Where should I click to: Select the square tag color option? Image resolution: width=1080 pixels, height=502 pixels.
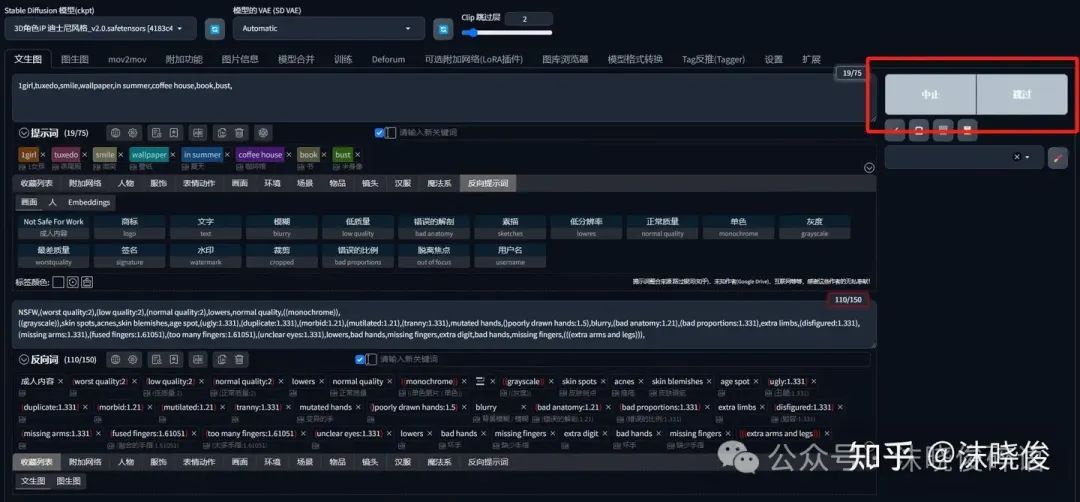59,282
